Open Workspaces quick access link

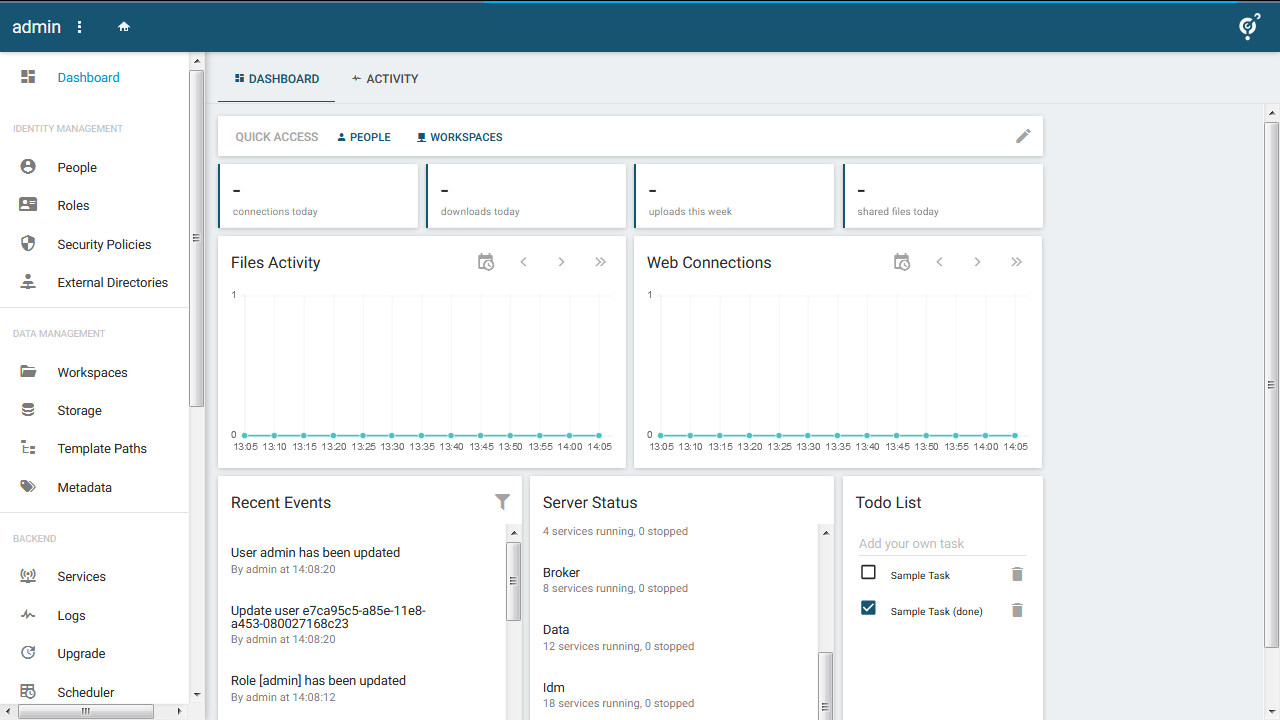(x=460, y=137)
